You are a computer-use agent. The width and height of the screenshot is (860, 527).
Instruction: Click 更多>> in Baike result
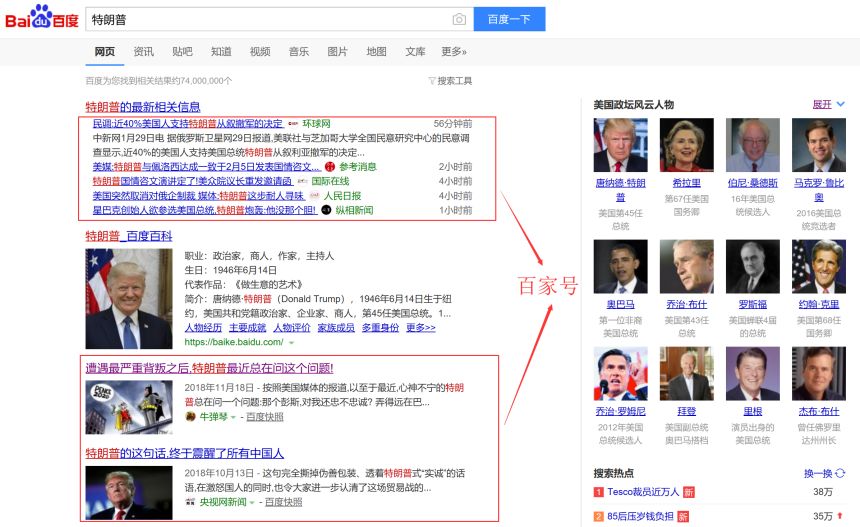pos(421,327)
